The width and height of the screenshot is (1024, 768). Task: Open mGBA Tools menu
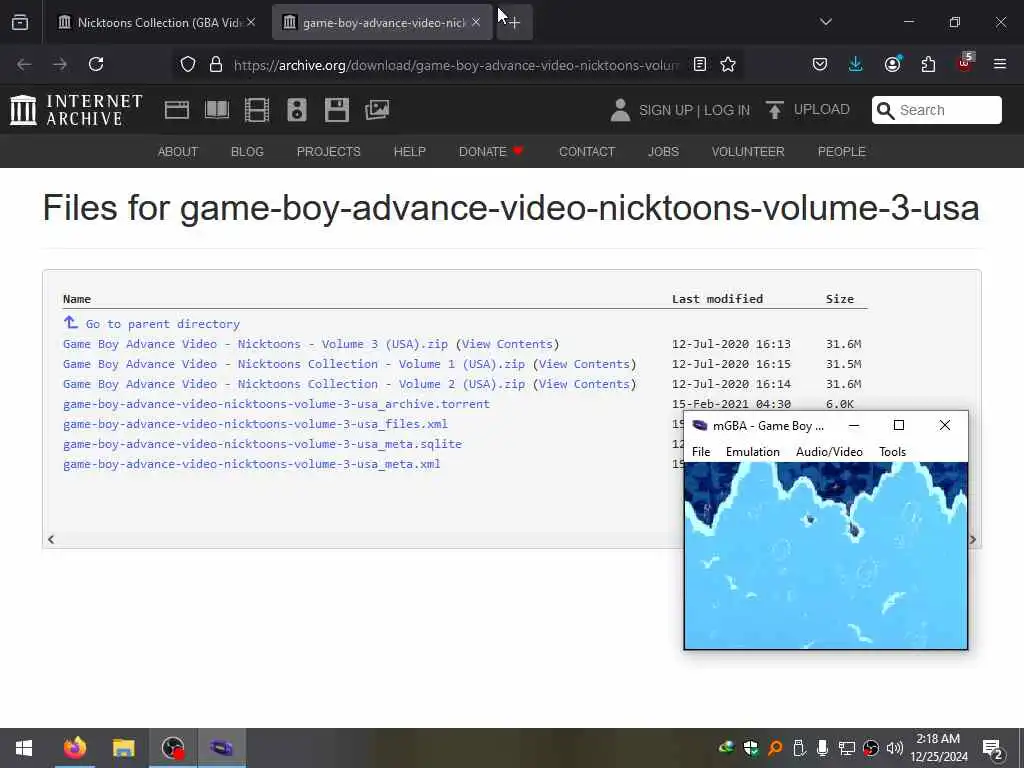(x=892, y=452)
